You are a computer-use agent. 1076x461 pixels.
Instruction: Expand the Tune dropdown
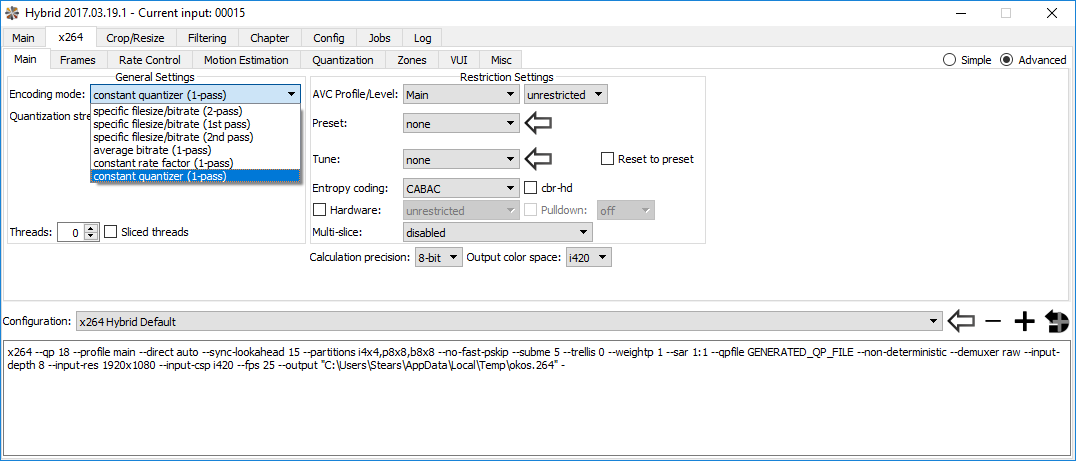point(461,159)
